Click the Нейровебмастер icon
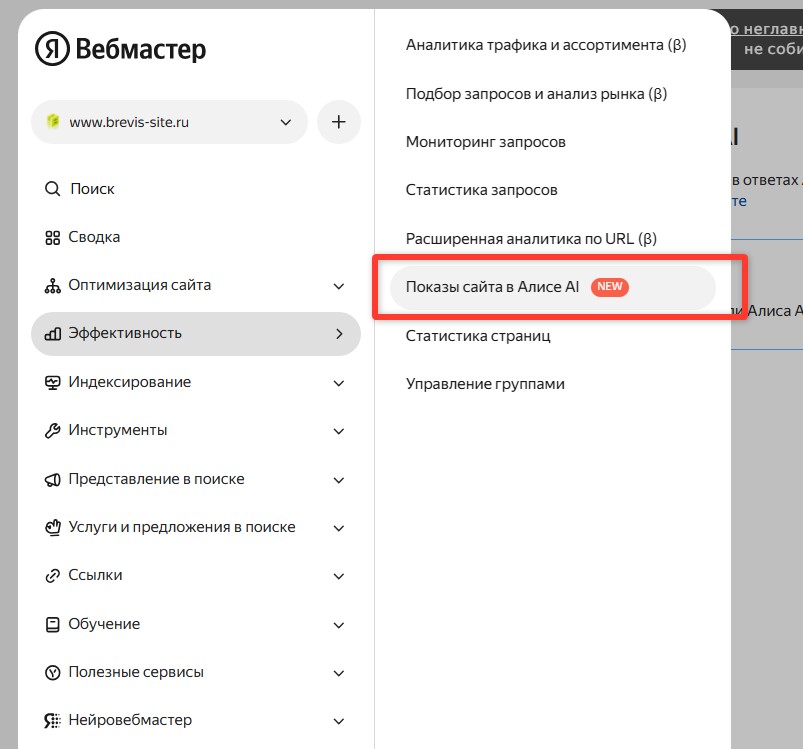This screenshot has width=803, height=749. (52, 720)
